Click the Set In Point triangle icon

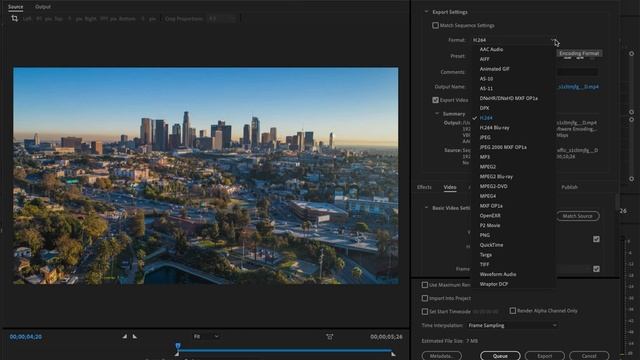point(124,336)
